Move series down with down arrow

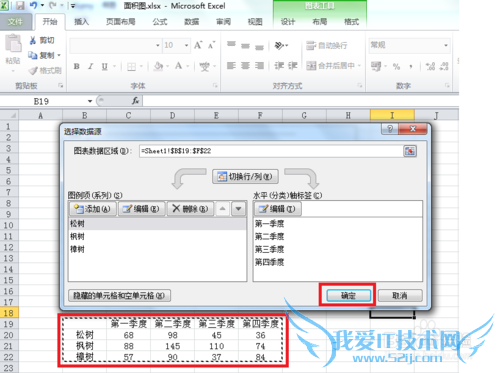(x=238, y=209)
